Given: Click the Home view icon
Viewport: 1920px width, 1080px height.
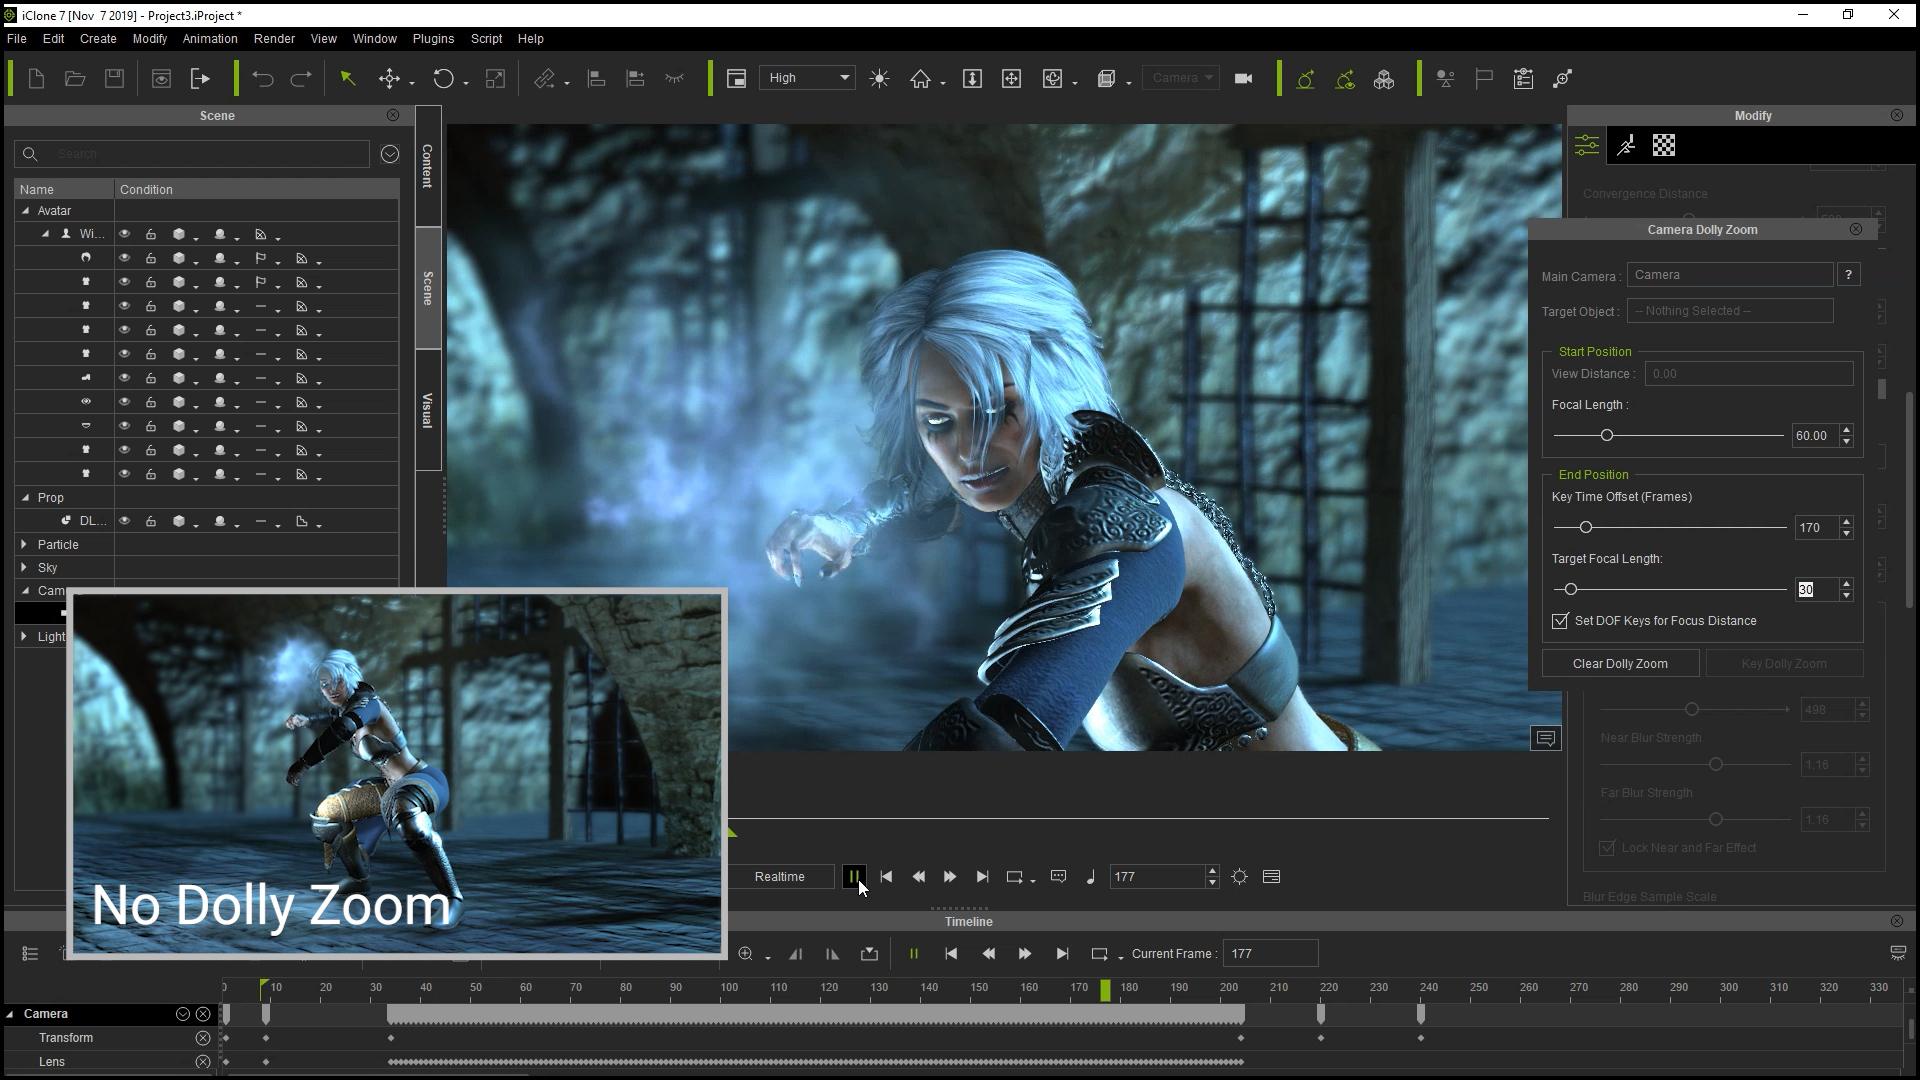Looking at the screenshot, I should point(920,79).
